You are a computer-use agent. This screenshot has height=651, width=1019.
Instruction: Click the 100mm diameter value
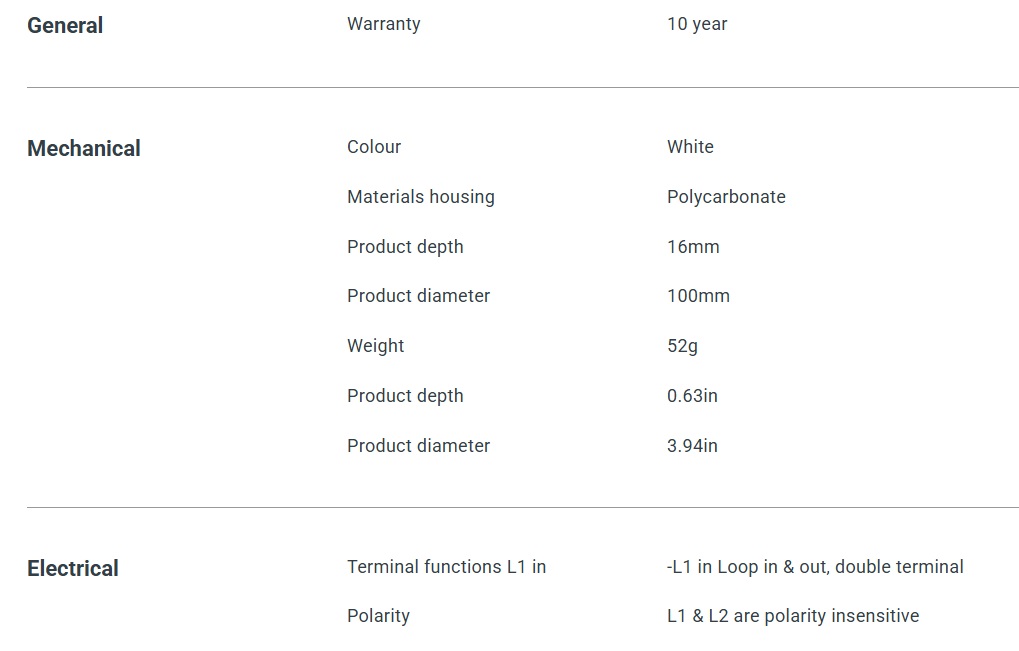pos(698,296)
